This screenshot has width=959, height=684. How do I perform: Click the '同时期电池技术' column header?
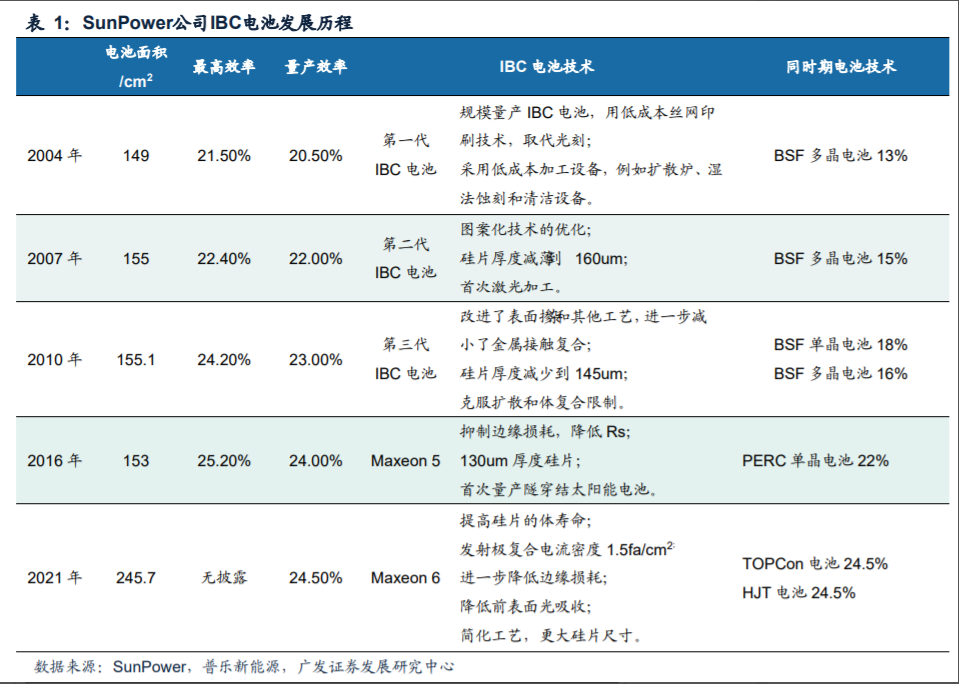coord(841,67)
